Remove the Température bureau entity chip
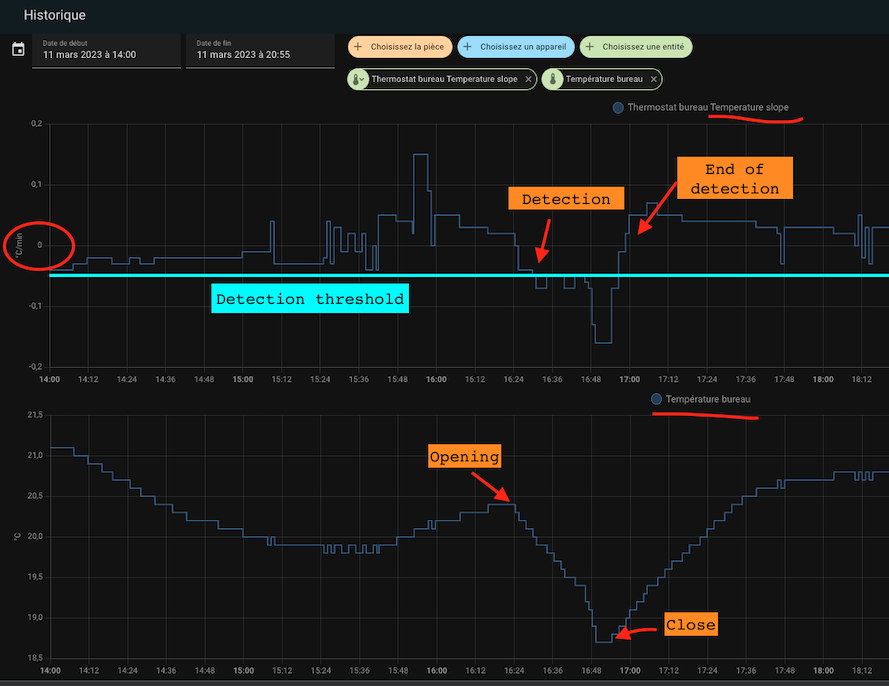Screen dimensions: 889x686 (x=654, y=79)
